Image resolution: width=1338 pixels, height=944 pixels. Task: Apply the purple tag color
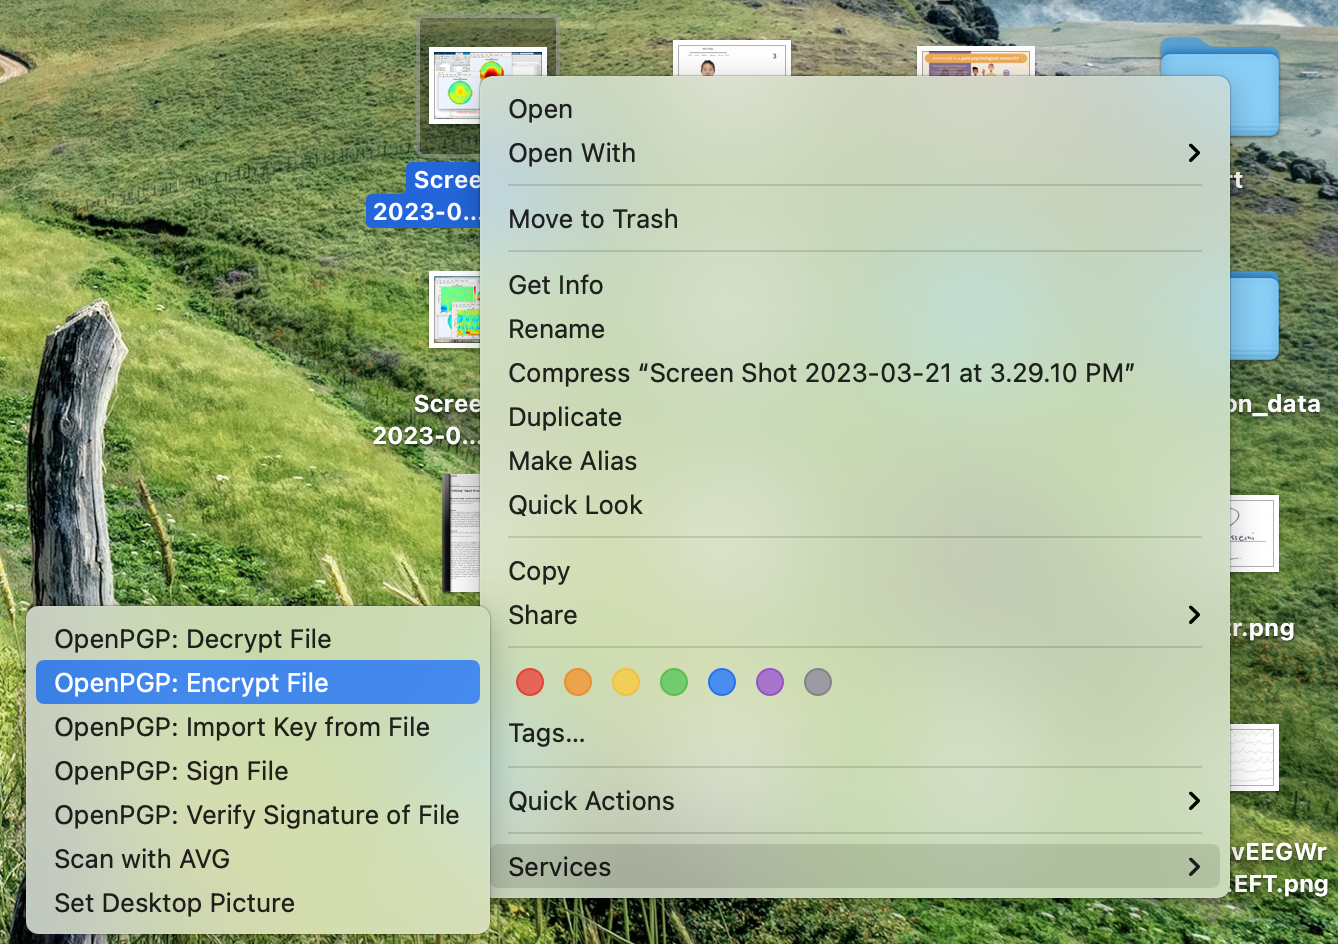coord(770,682)
